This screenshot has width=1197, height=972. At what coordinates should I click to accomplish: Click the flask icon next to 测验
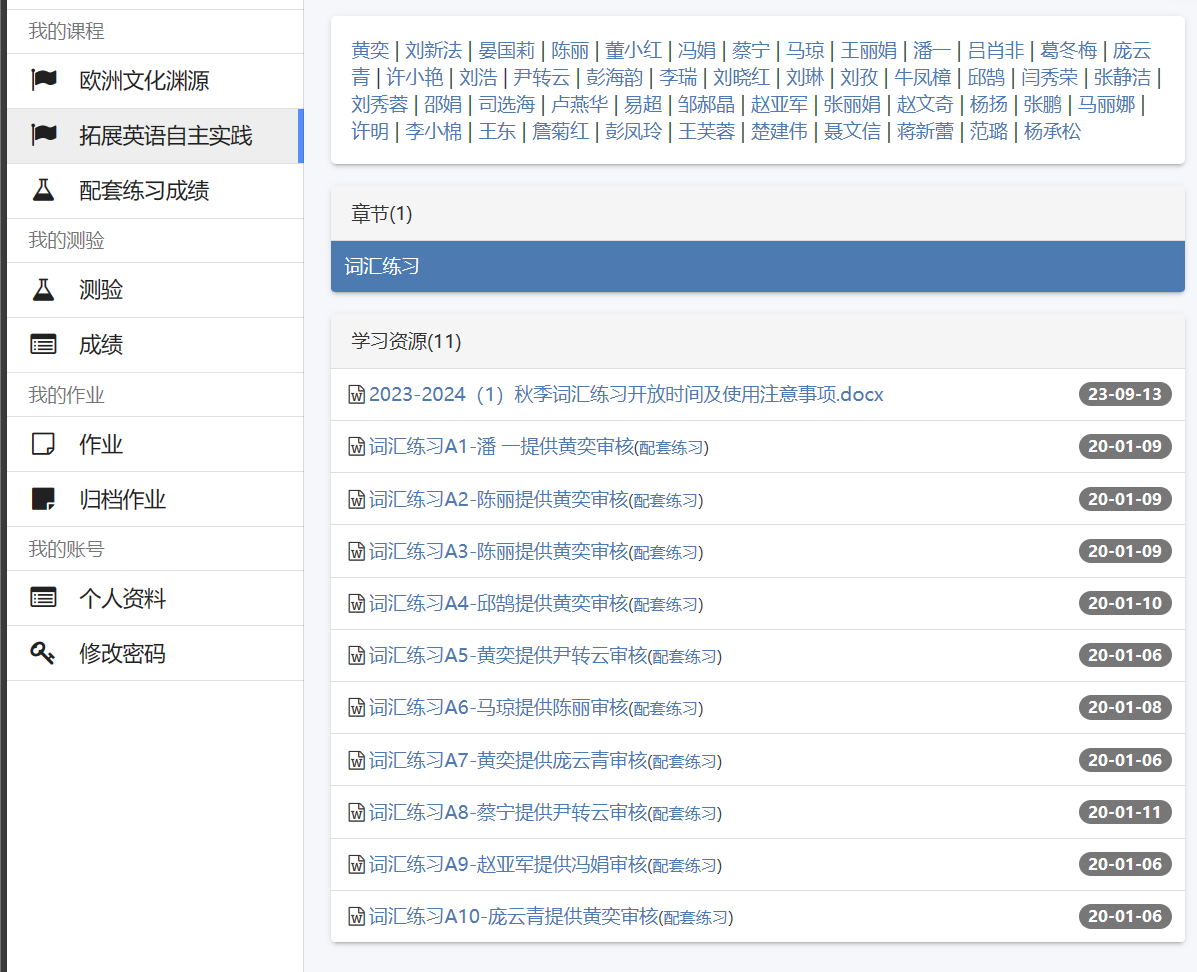[x=43, y=290]
